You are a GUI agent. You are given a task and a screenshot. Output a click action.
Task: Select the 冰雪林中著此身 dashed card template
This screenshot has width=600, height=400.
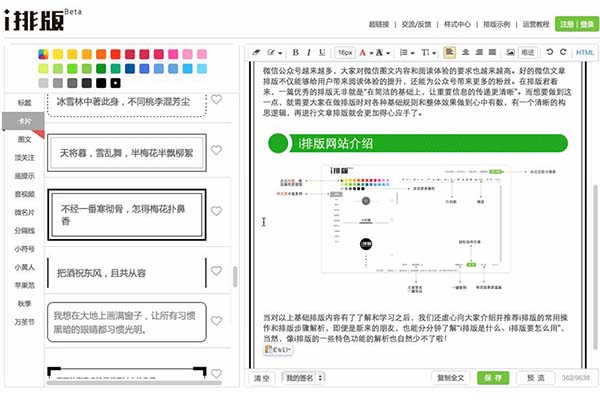125,101
